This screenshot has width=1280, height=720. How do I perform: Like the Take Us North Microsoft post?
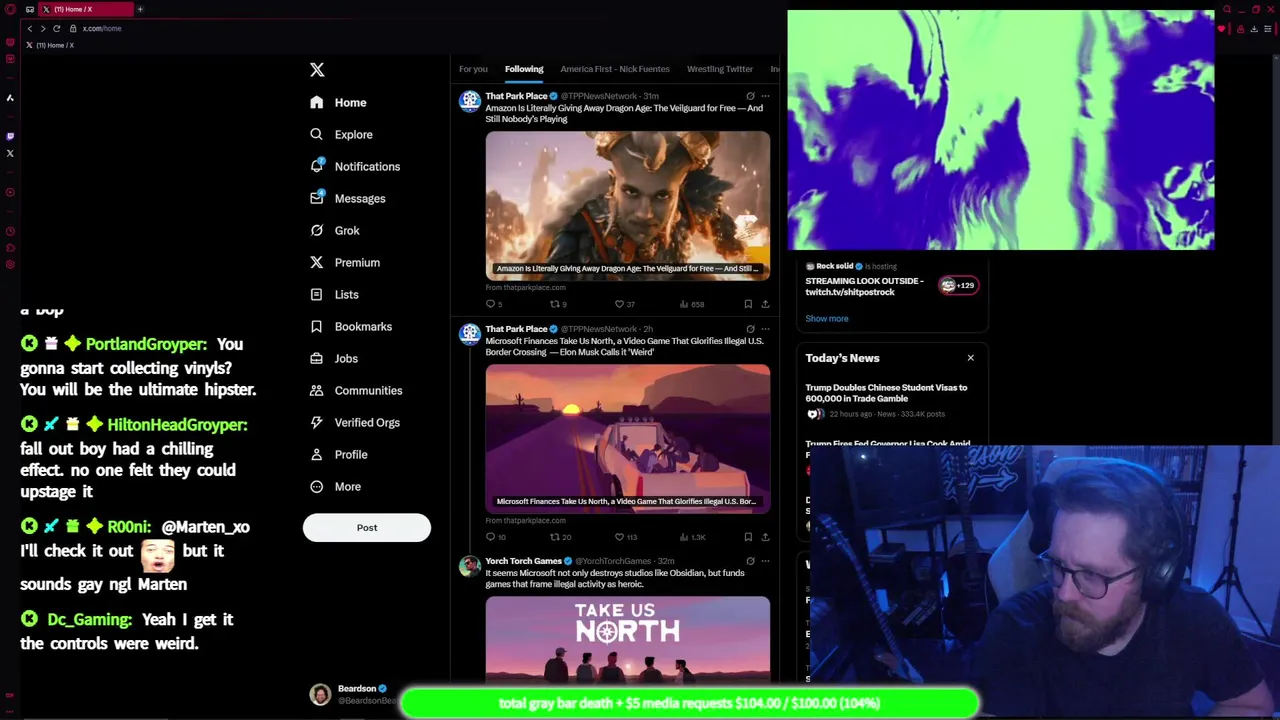coord(624,537)
